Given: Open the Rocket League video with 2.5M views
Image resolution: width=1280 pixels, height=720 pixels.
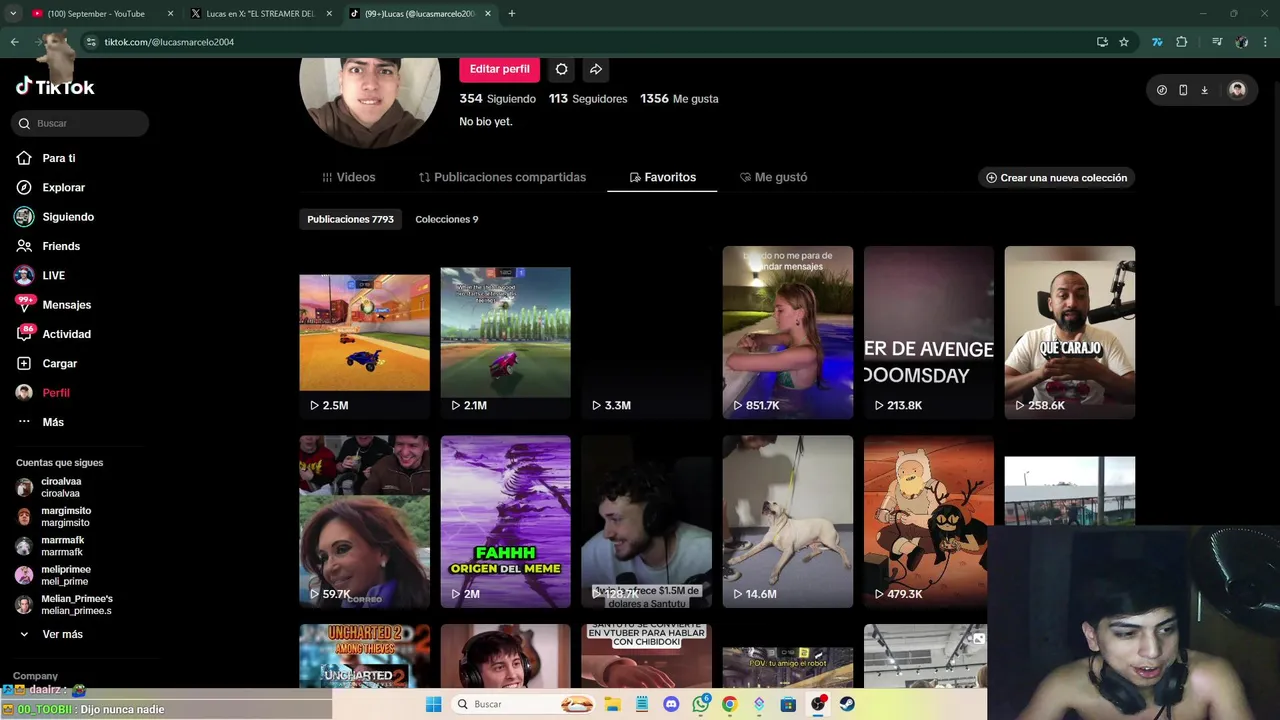Looking at the screenshot, I should 364,332.
